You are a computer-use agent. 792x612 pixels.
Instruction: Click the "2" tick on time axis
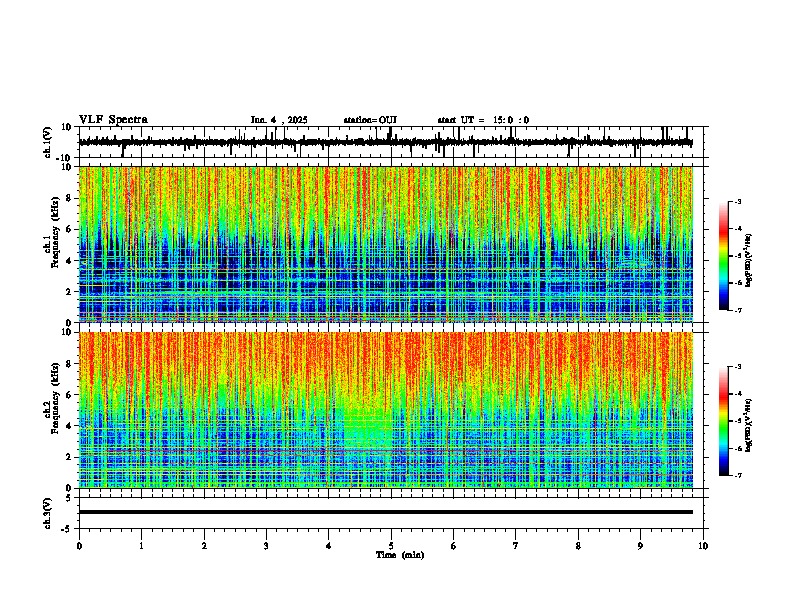204,546
